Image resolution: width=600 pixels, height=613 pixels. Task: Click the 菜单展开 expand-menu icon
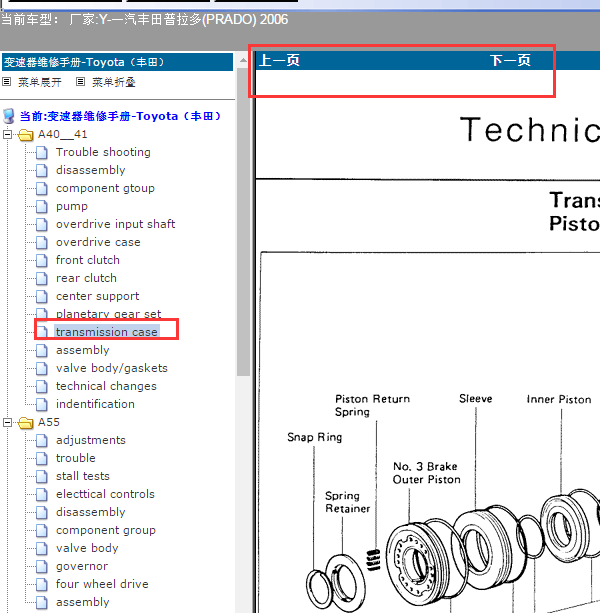tap(6, 82)
